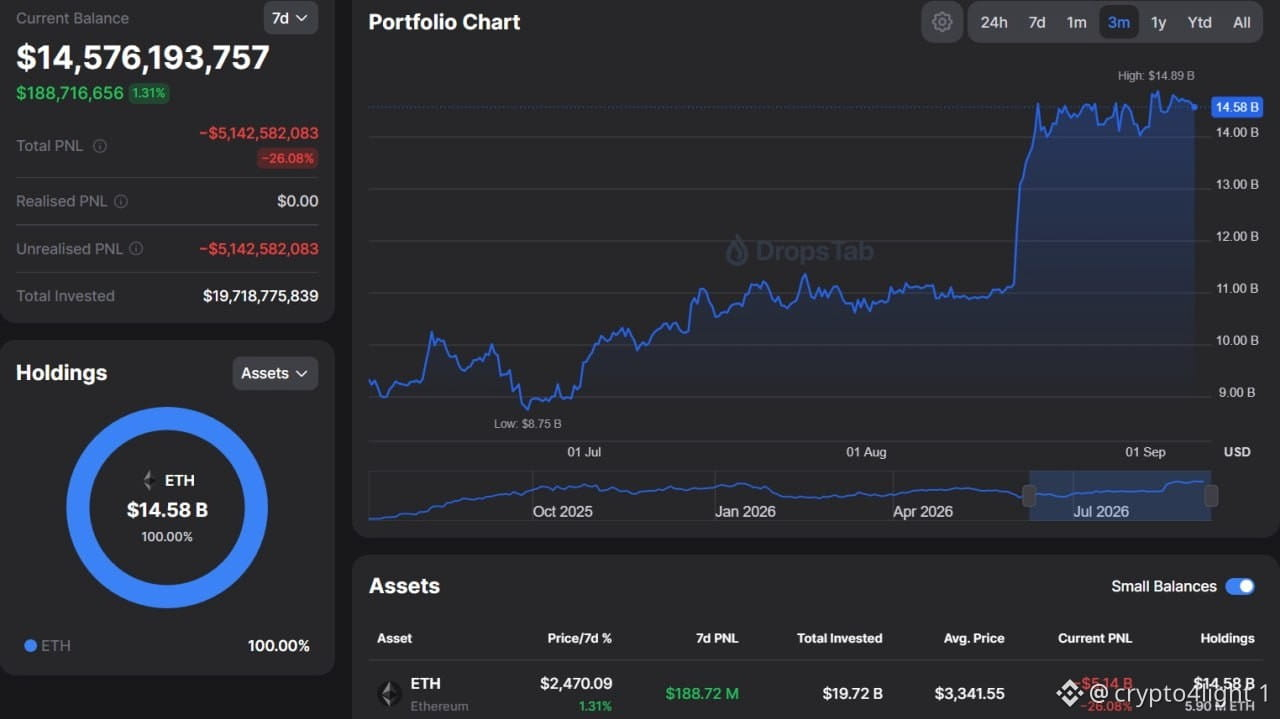The width and height of the screenshot is (1280, 719).
Task: Click Ethereum icon inside holdings donut
Action: (149, 480)
